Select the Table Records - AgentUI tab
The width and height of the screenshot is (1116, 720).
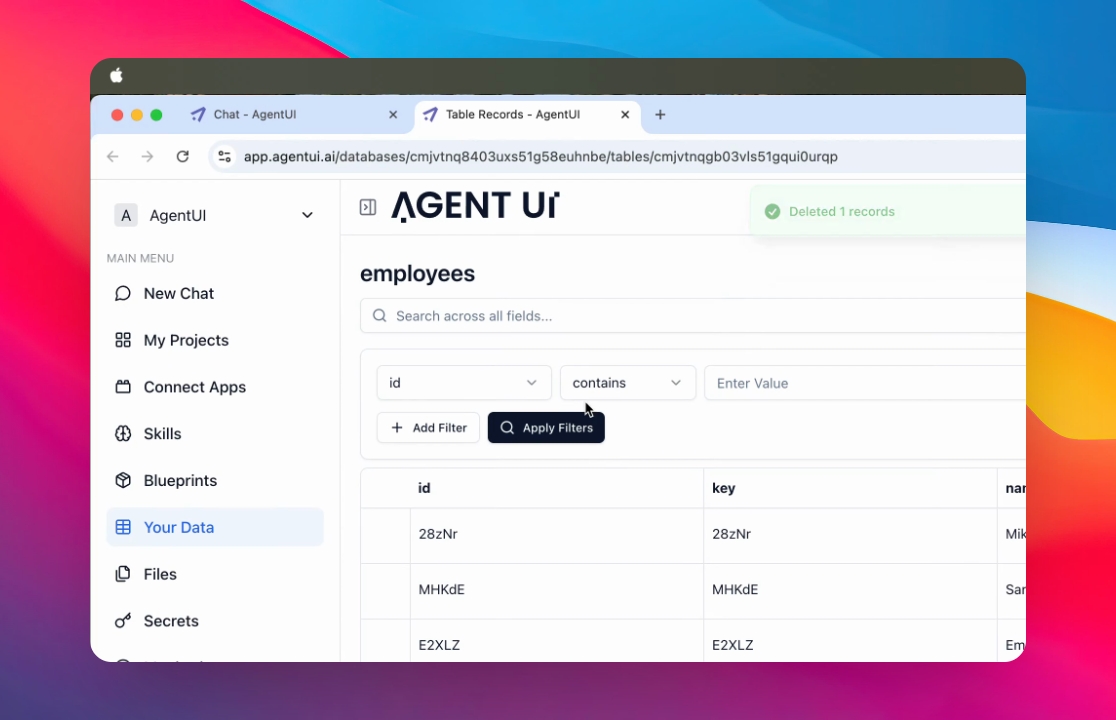[x=527, y=115]
